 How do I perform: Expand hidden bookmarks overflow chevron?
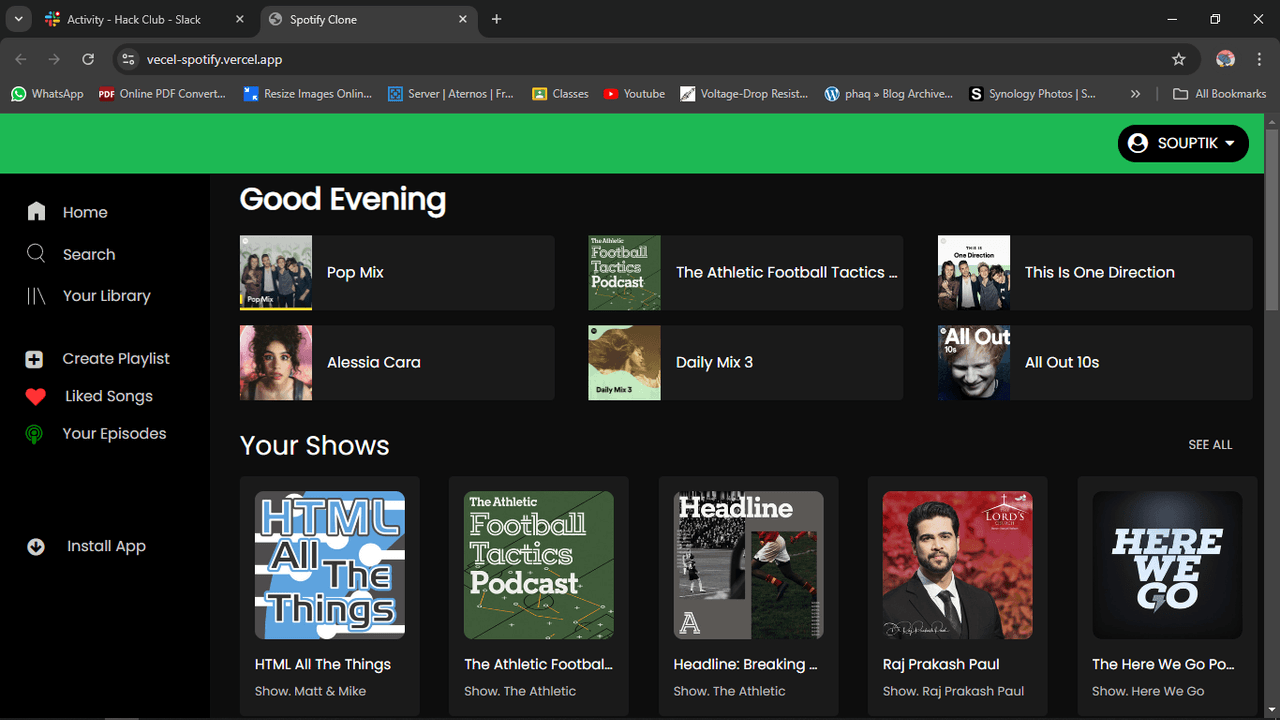1135,94
